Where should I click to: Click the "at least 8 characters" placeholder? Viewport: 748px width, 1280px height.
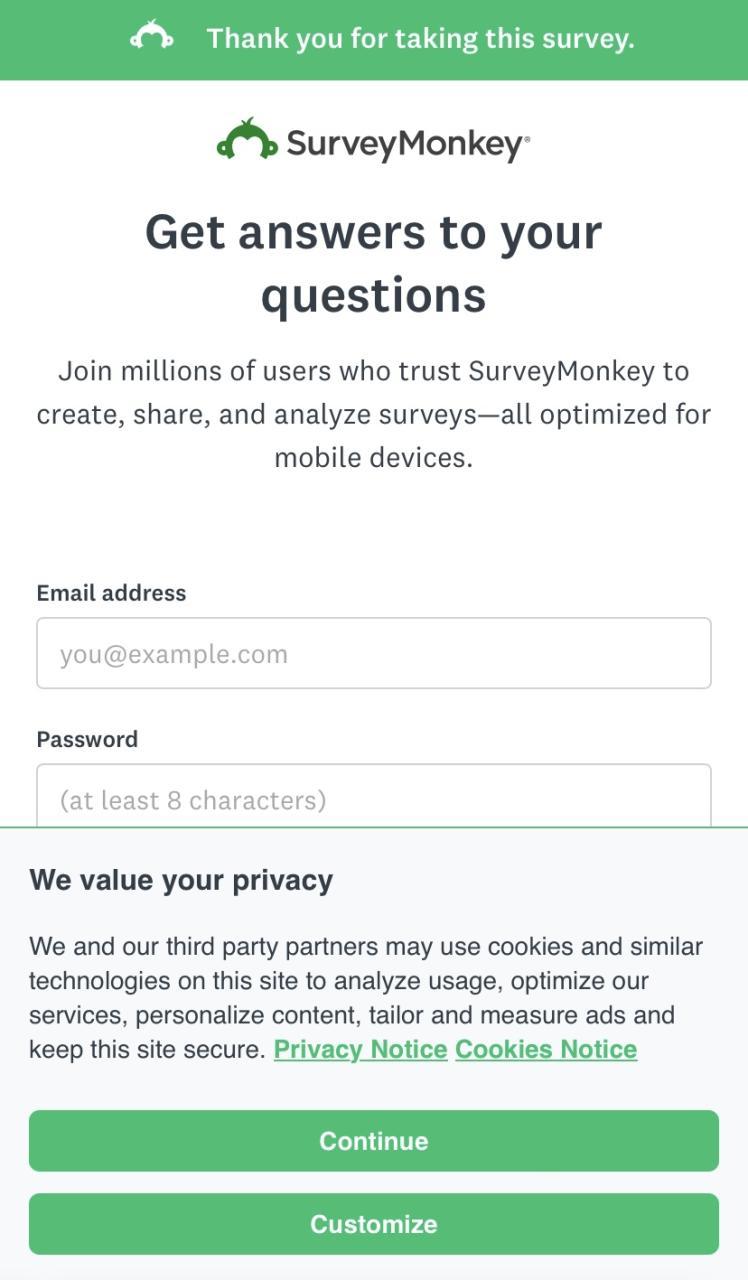(193, 800)
